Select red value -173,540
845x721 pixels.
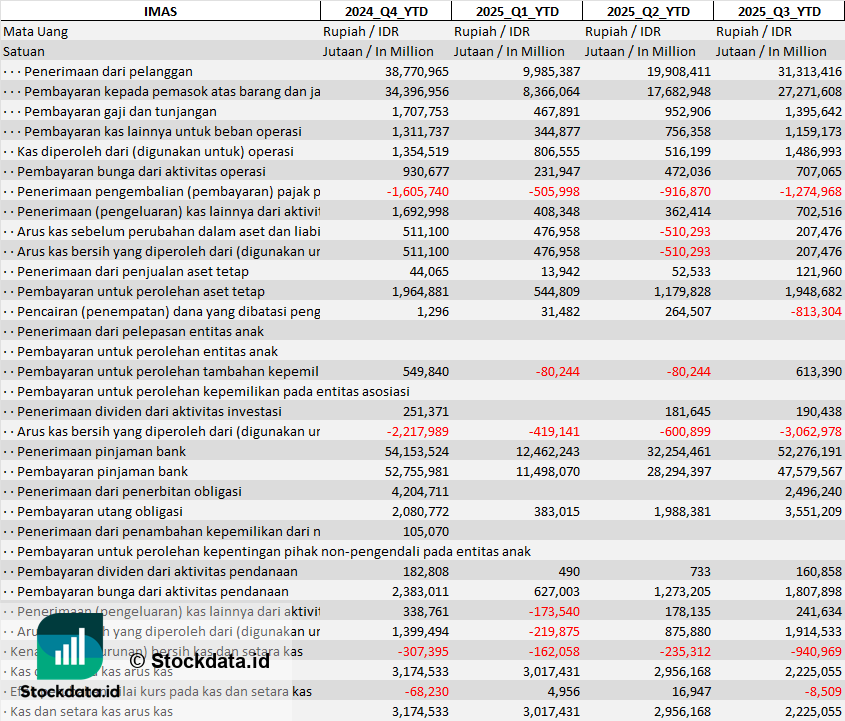[554, 611]
